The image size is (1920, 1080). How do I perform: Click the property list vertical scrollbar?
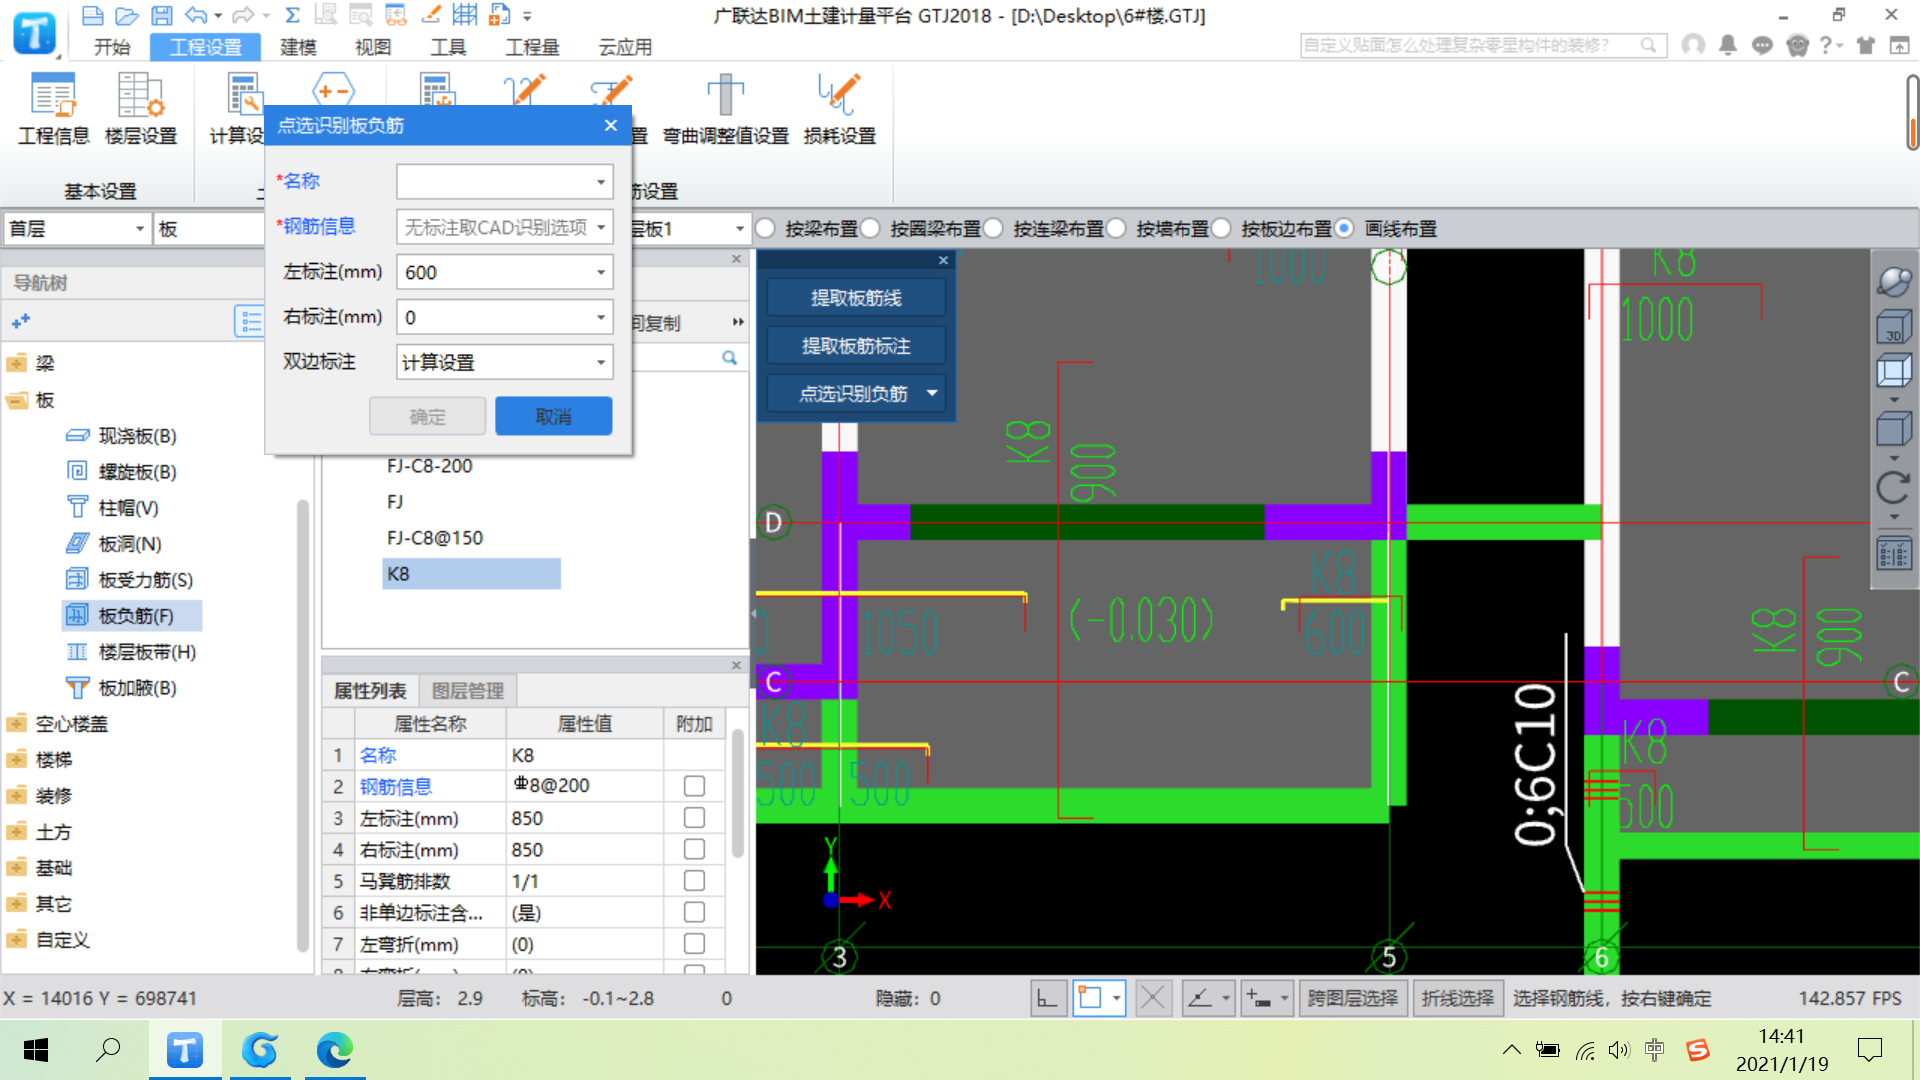tap(738, 795)
